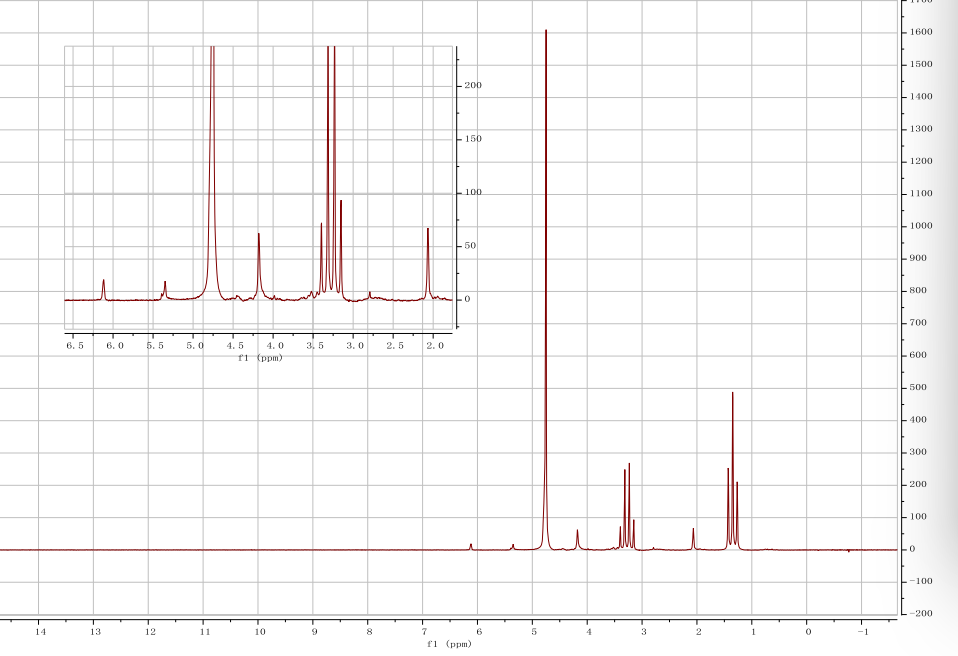The width and height of the screenshot is (958, 656).
Task: Click the 10 ppm tick label on main axis
Action: pos(259,630)
